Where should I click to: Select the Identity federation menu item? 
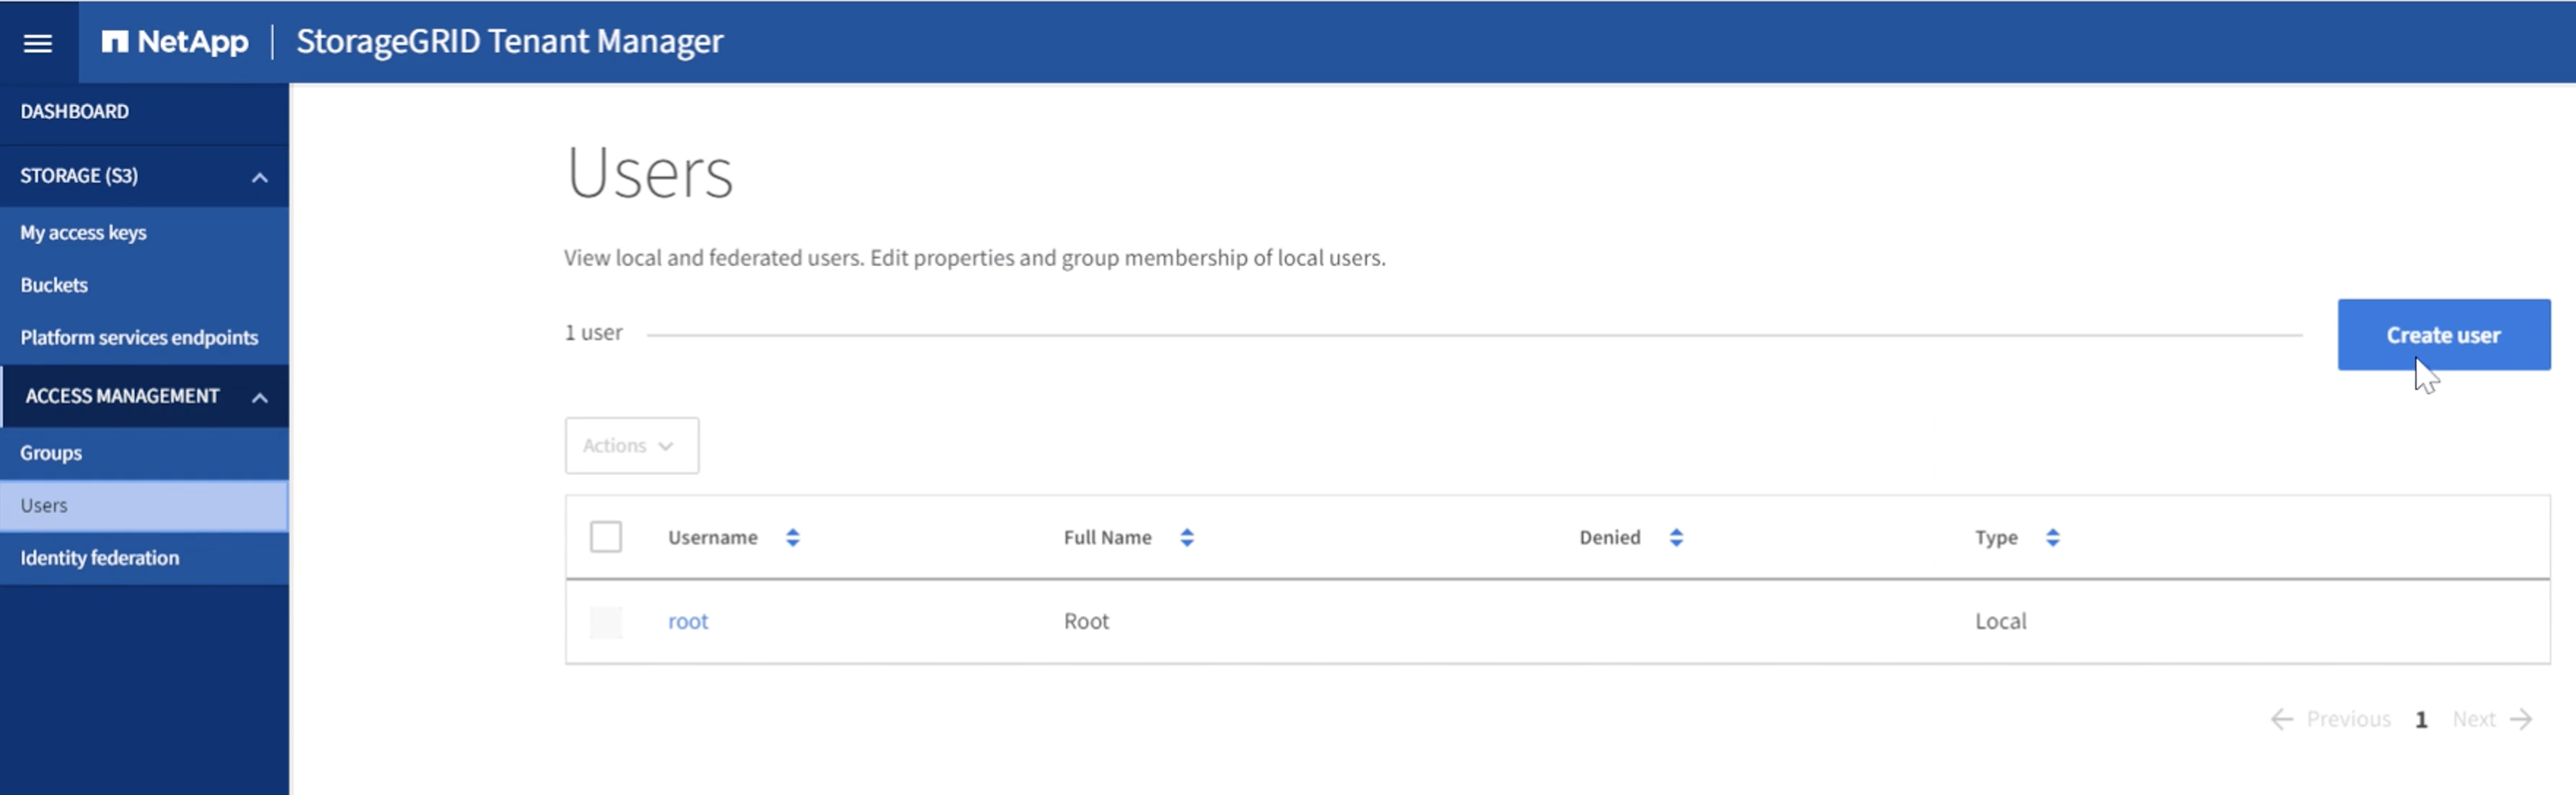pos(99,557)
